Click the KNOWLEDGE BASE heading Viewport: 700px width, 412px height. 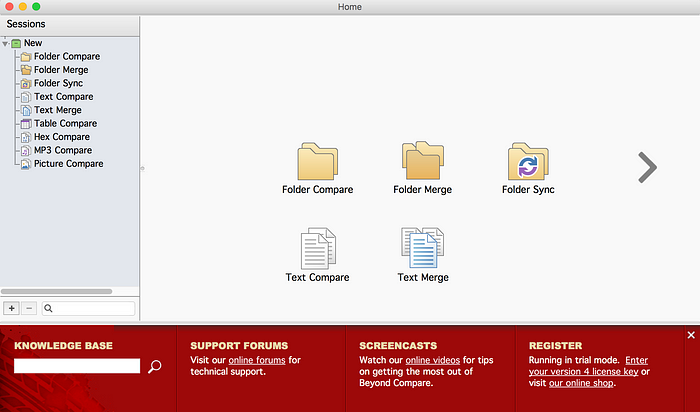click(63, 345)
